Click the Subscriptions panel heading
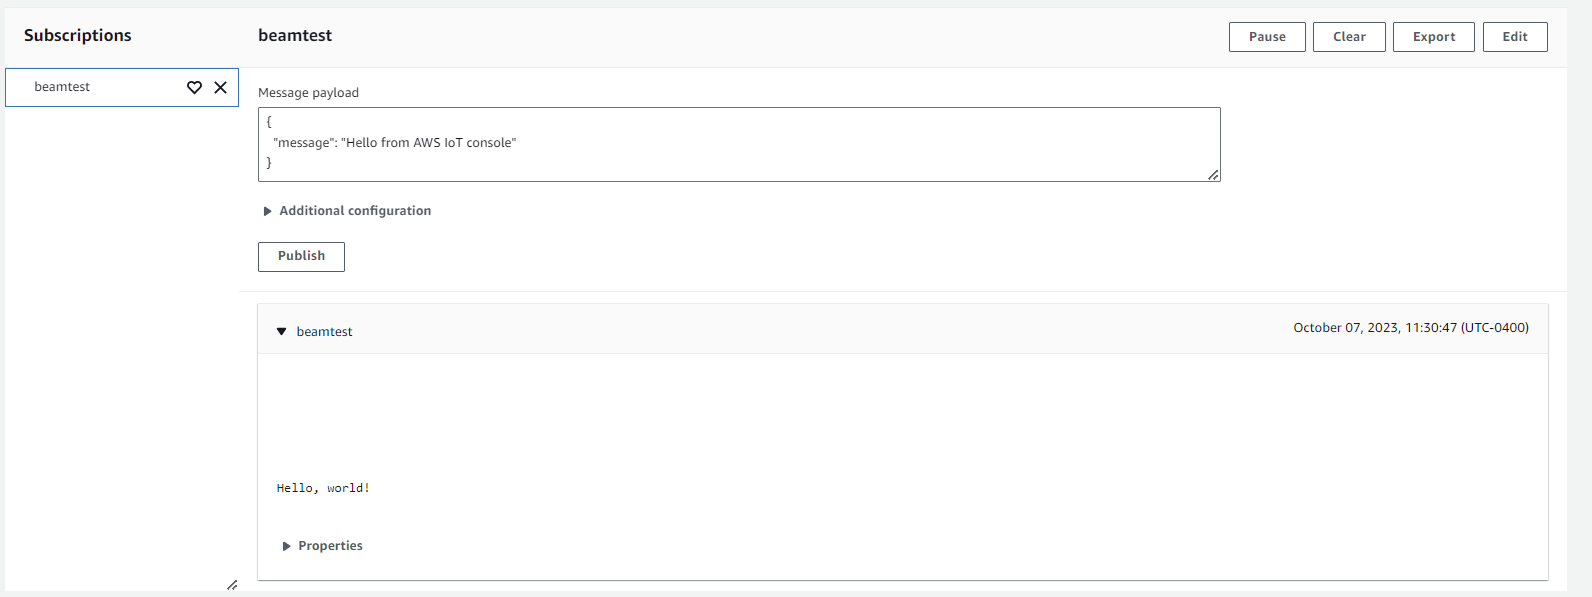The width and height of the screenshot is (1592, 597). click(x=78, y=36)
